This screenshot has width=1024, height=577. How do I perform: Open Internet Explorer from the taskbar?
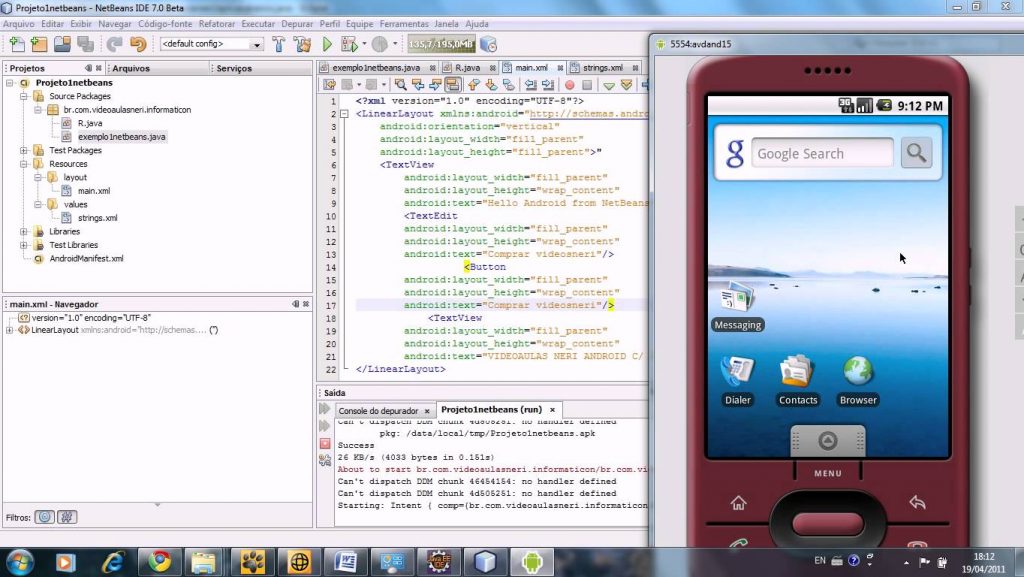[x=113, y=561]
